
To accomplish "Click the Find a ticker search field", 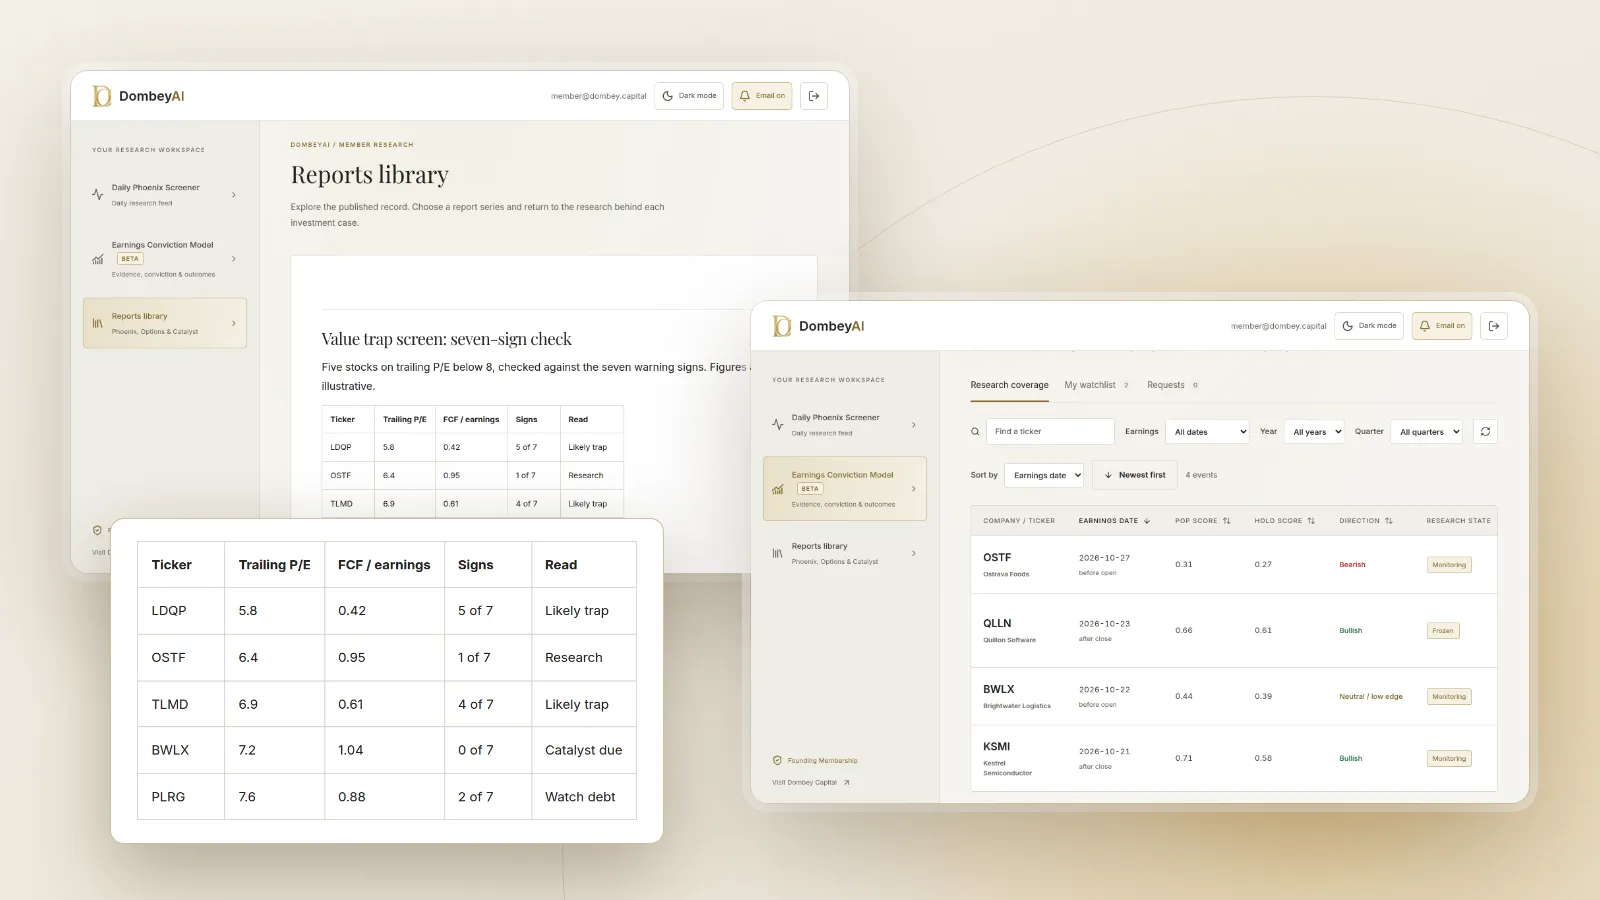I will click(1050, 432).
